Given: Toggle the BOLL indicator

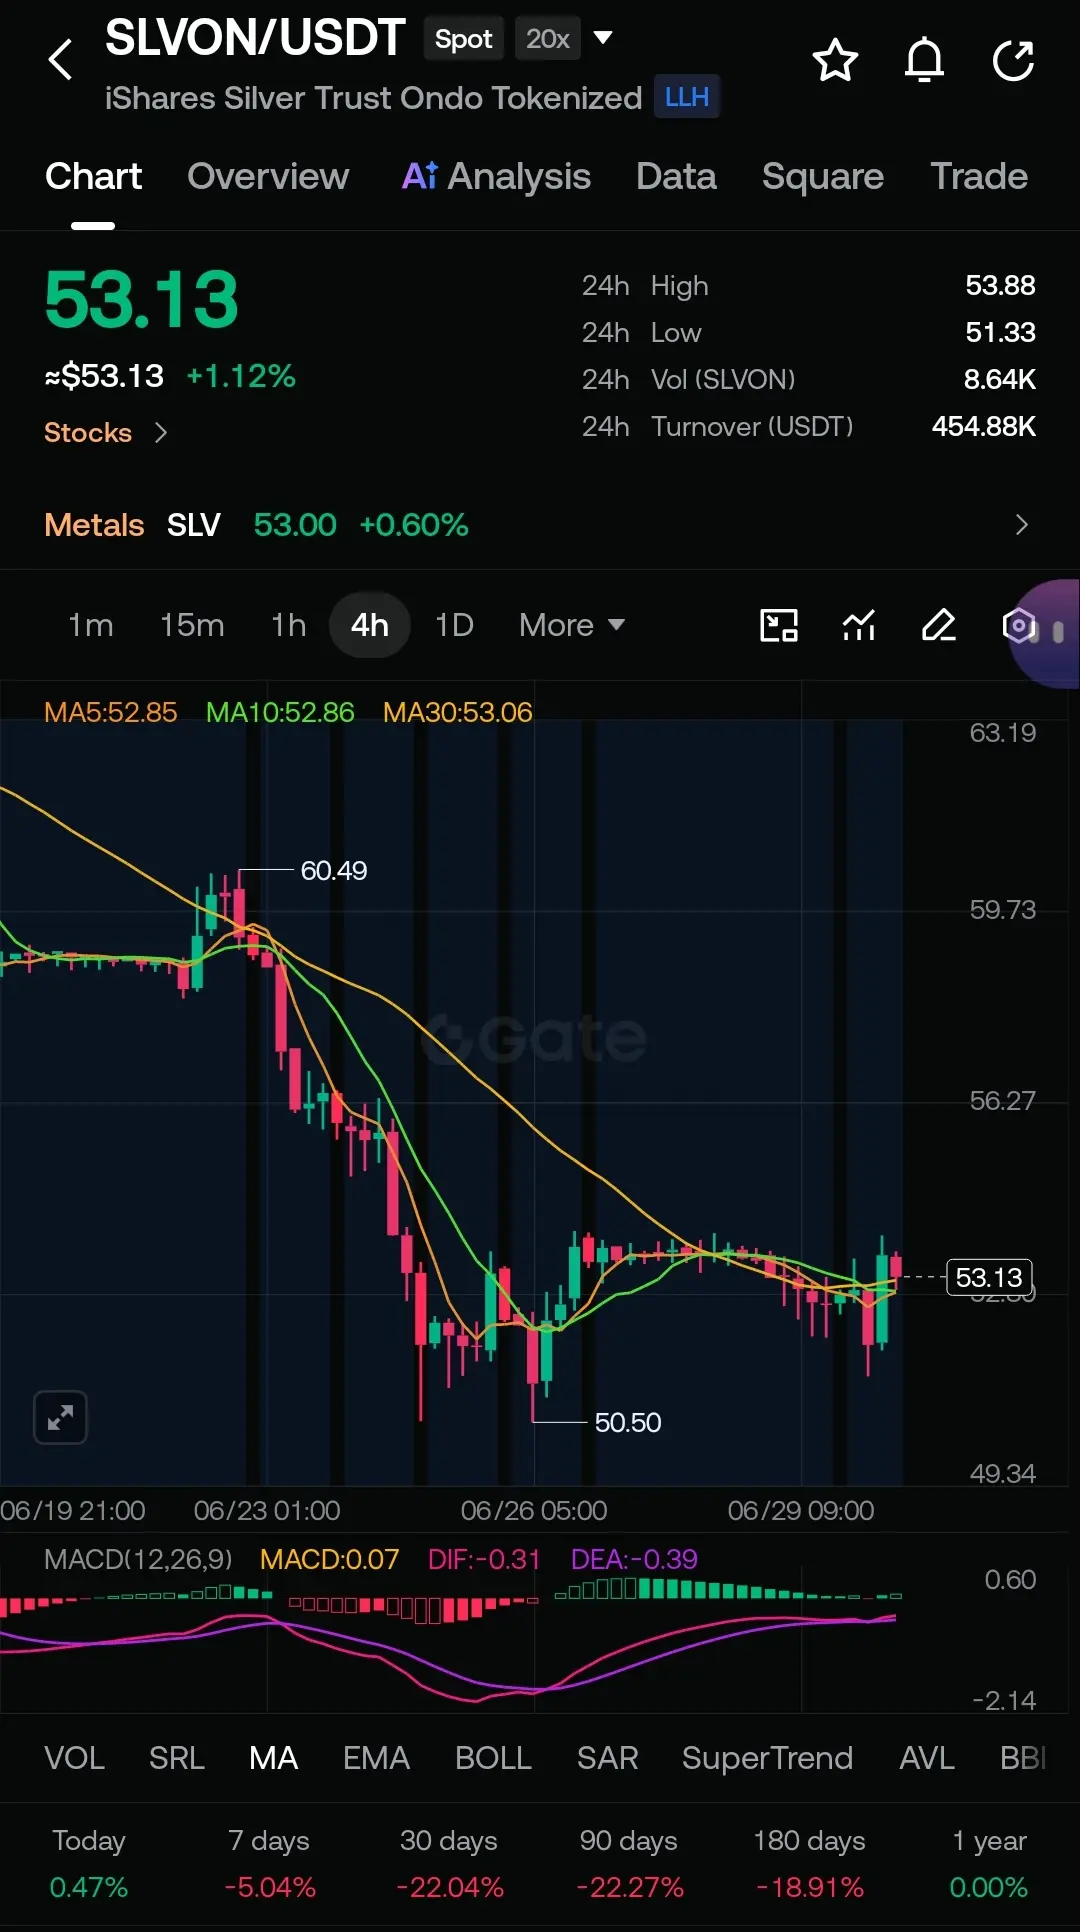Looking at the screenshot, I should click(x=493, y=1758).
